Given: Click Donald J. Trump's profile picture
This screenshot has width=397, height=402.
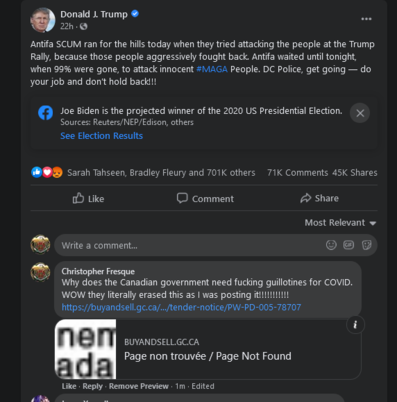Looking at the screenshot, I should tap(43, 20).
